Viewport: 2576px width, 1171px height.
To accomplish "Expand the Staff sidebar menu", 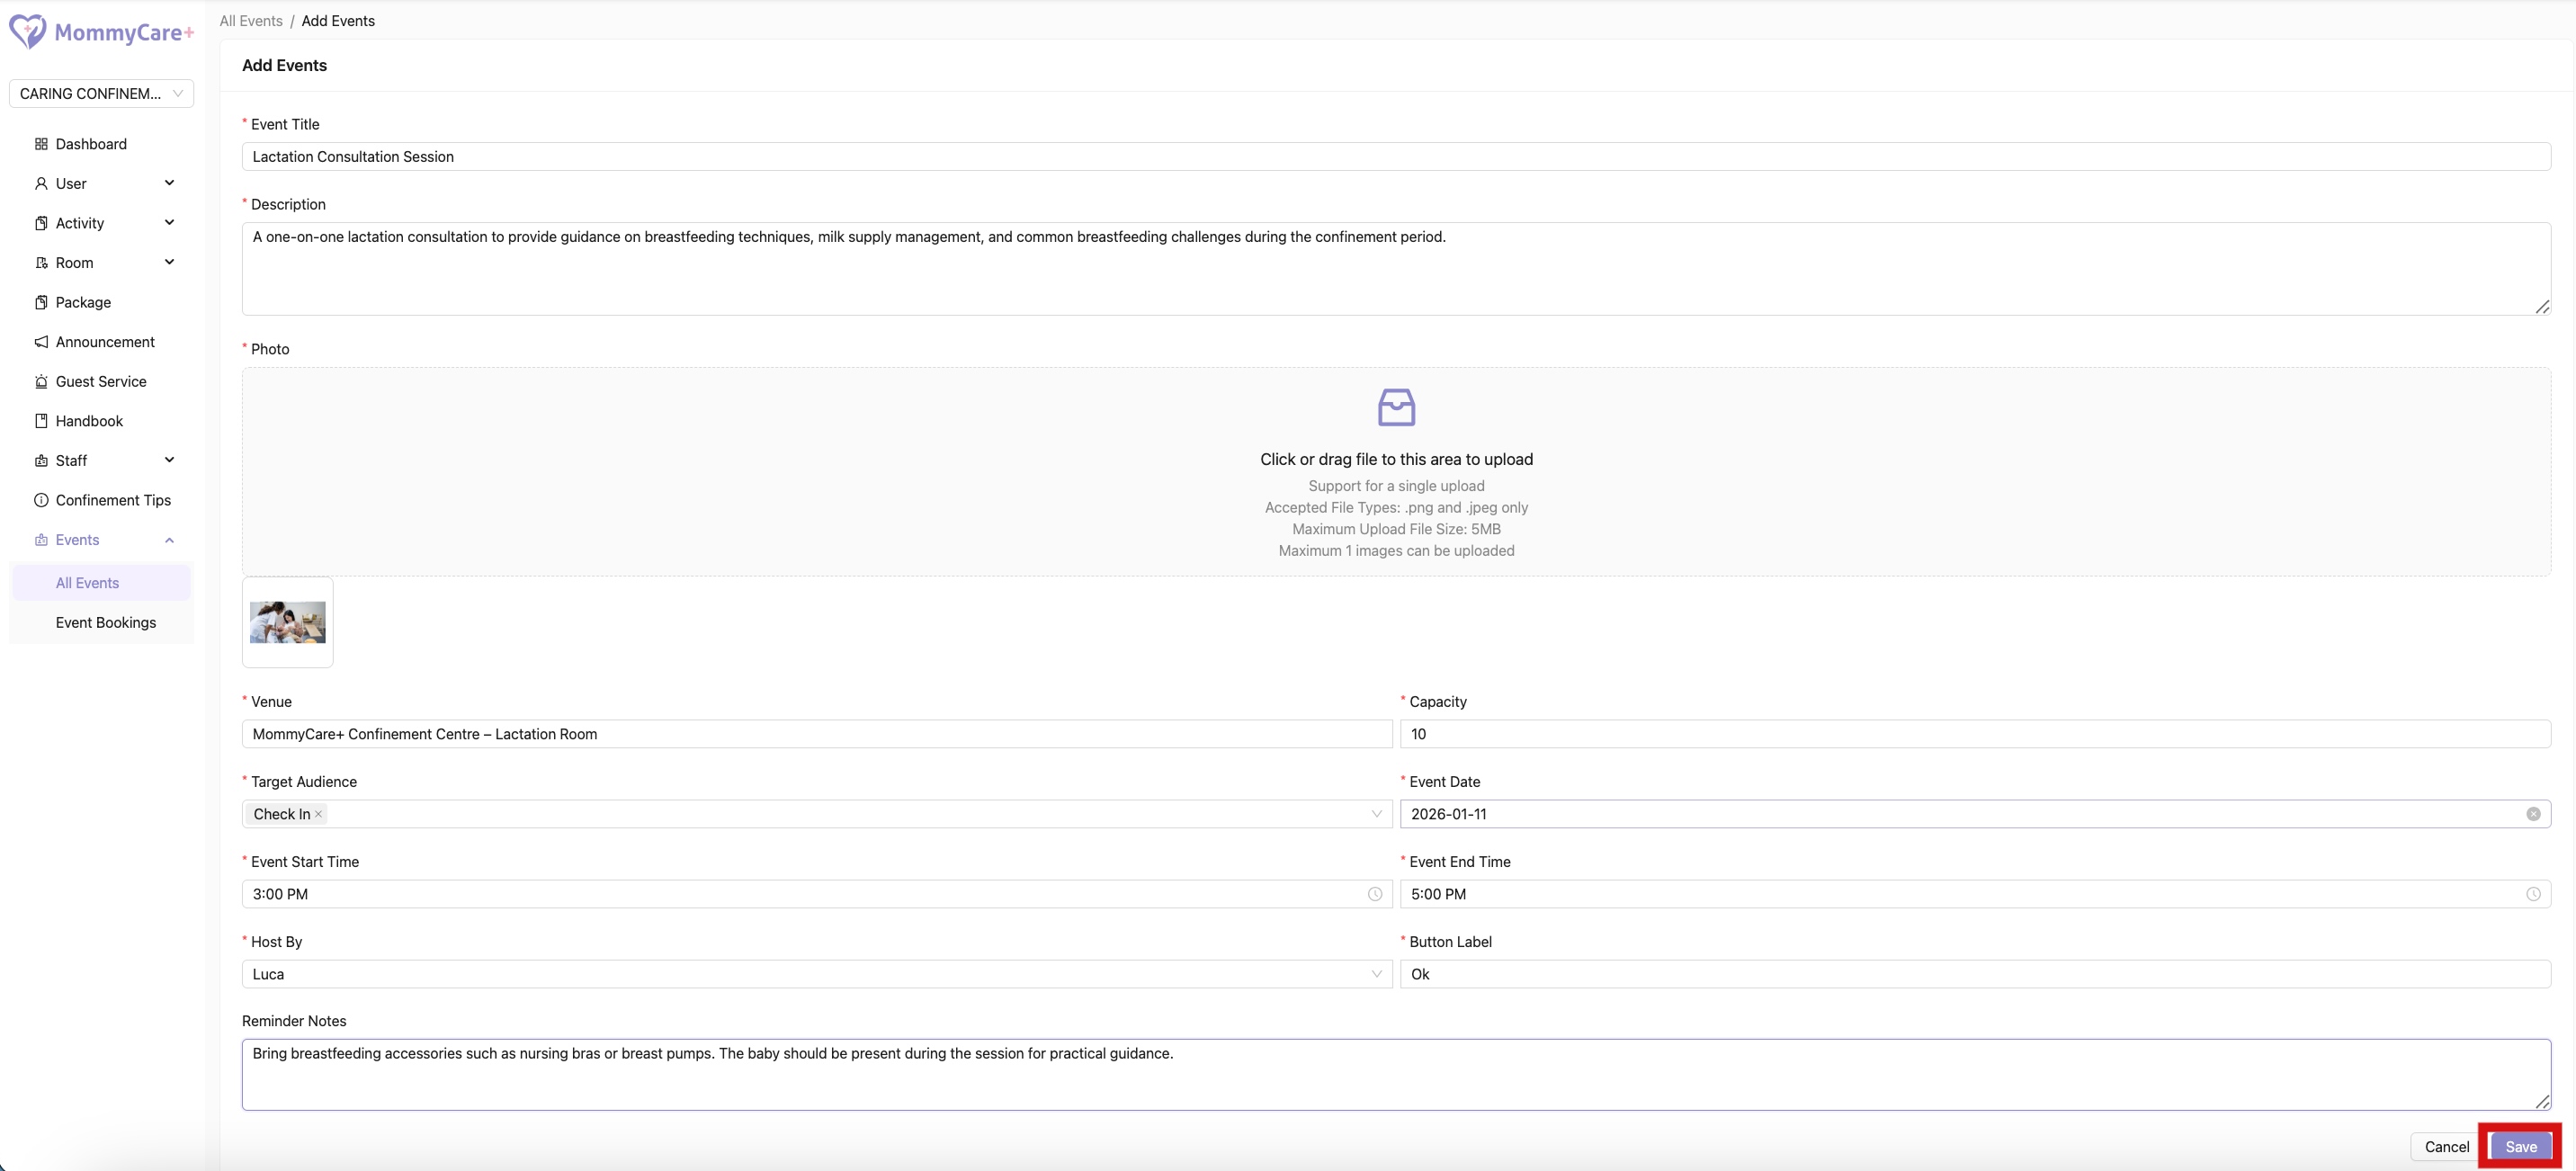I will (x=169, y=460).
